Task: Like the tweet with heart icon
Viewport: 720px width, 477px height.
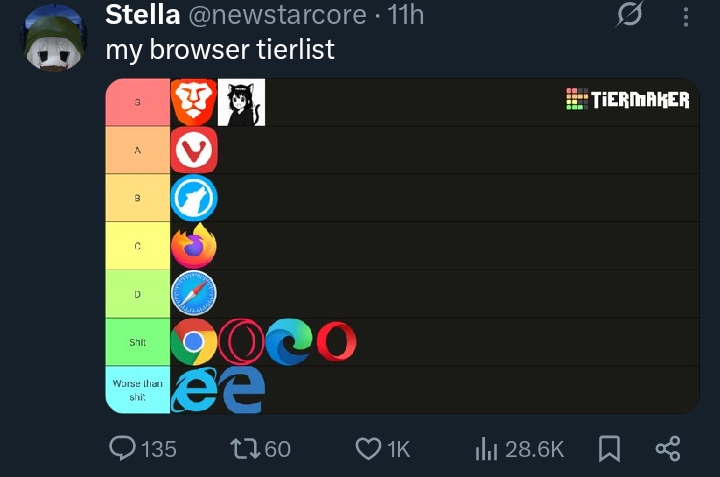Action: [x=368, y=449]
